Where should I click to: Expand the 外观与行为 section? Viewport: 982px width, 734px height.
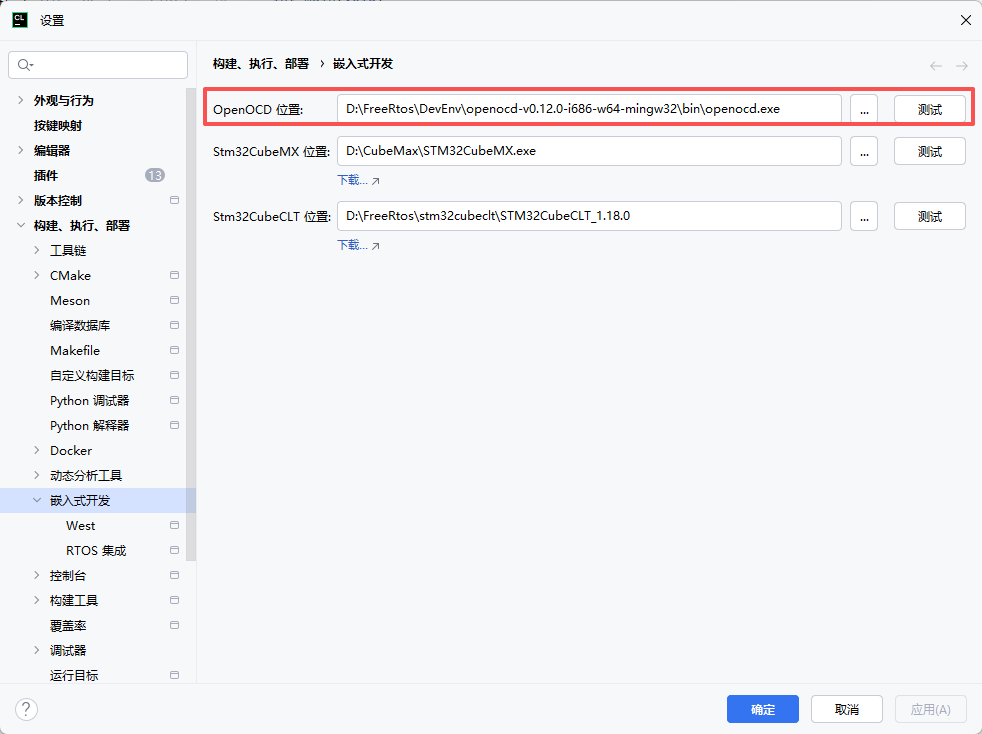21,100
